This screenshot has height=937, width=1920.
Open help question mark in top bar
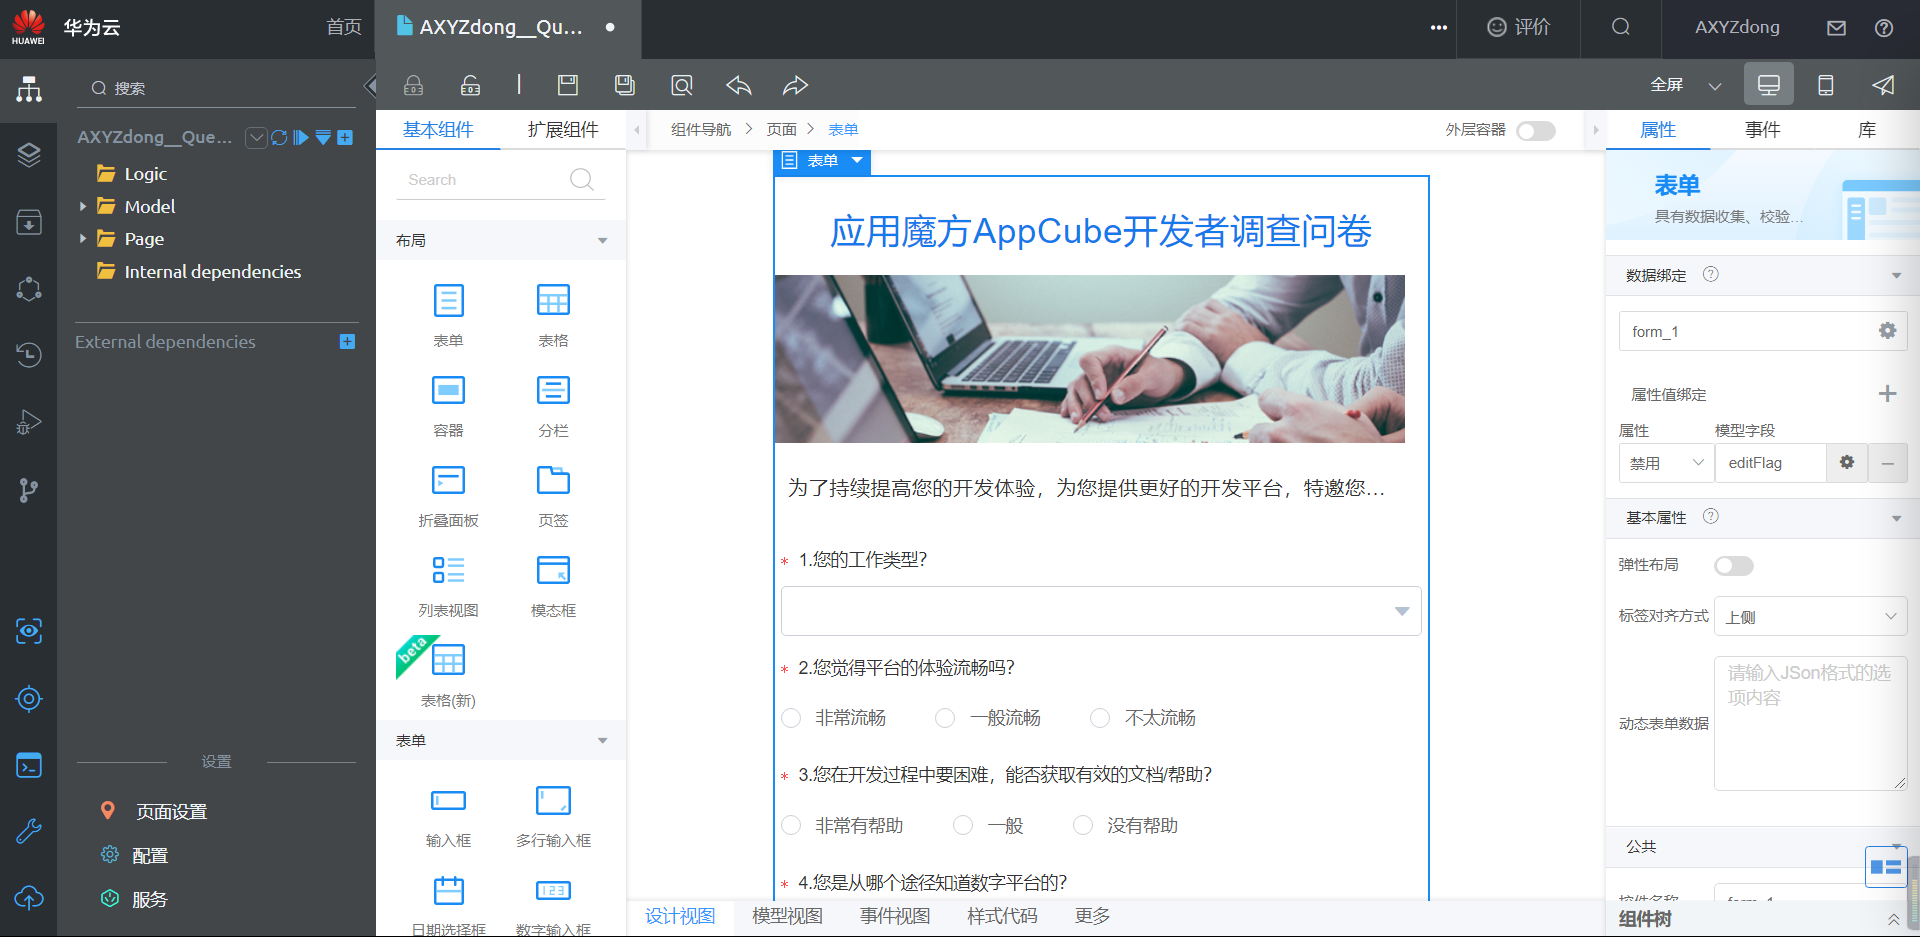click(x=1884, y=28)
